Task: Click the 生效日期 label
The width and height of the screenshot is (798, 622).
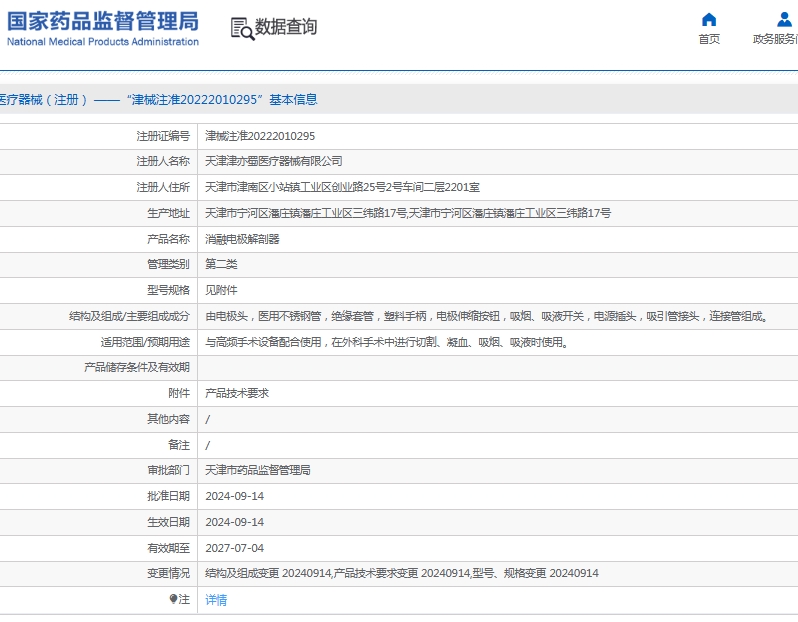Action: point(168,522)
